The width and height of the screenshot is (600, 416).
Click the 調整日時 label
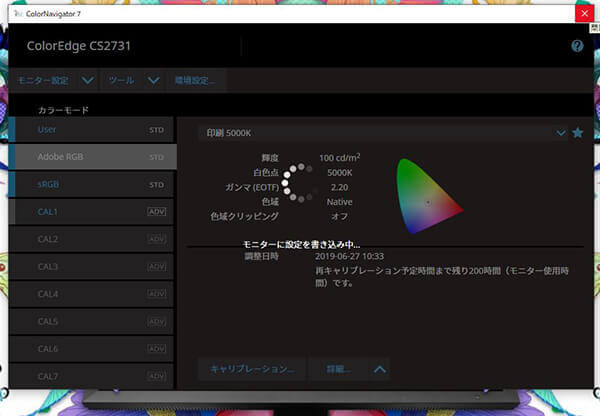[x=261, y=256]
